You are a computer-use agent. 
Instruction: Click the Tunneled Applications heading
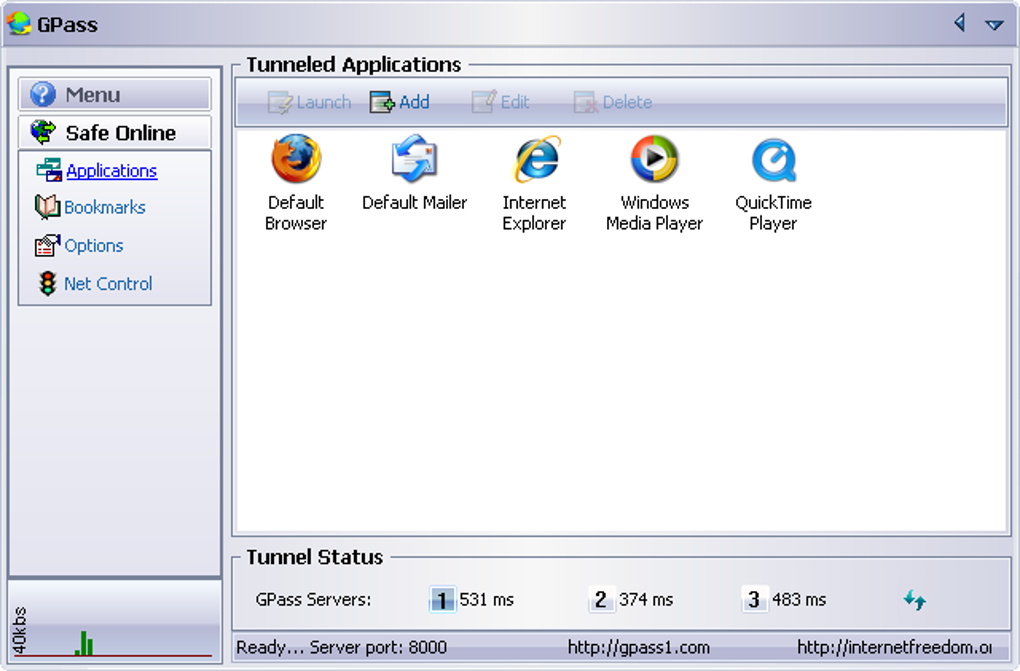[x=354, y=64]
